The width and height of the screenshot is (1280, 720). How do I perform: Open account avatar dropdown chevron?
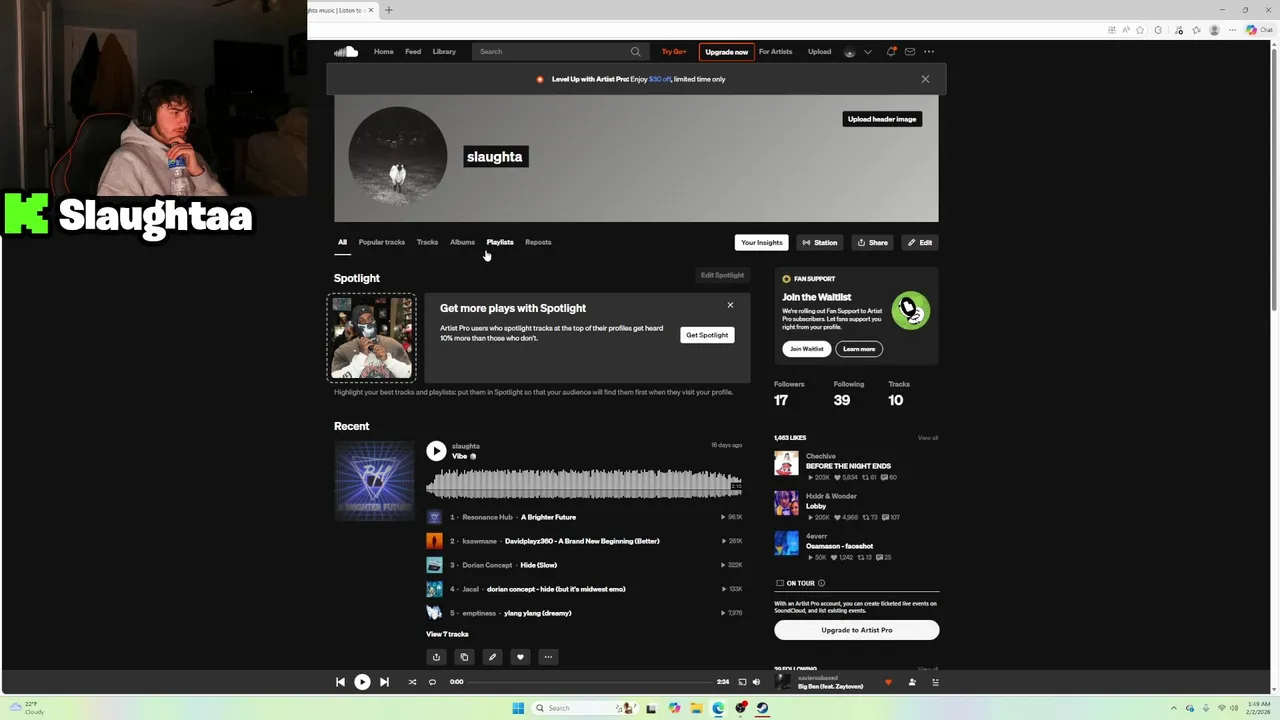pyautogui.click(x=868, y=52)
